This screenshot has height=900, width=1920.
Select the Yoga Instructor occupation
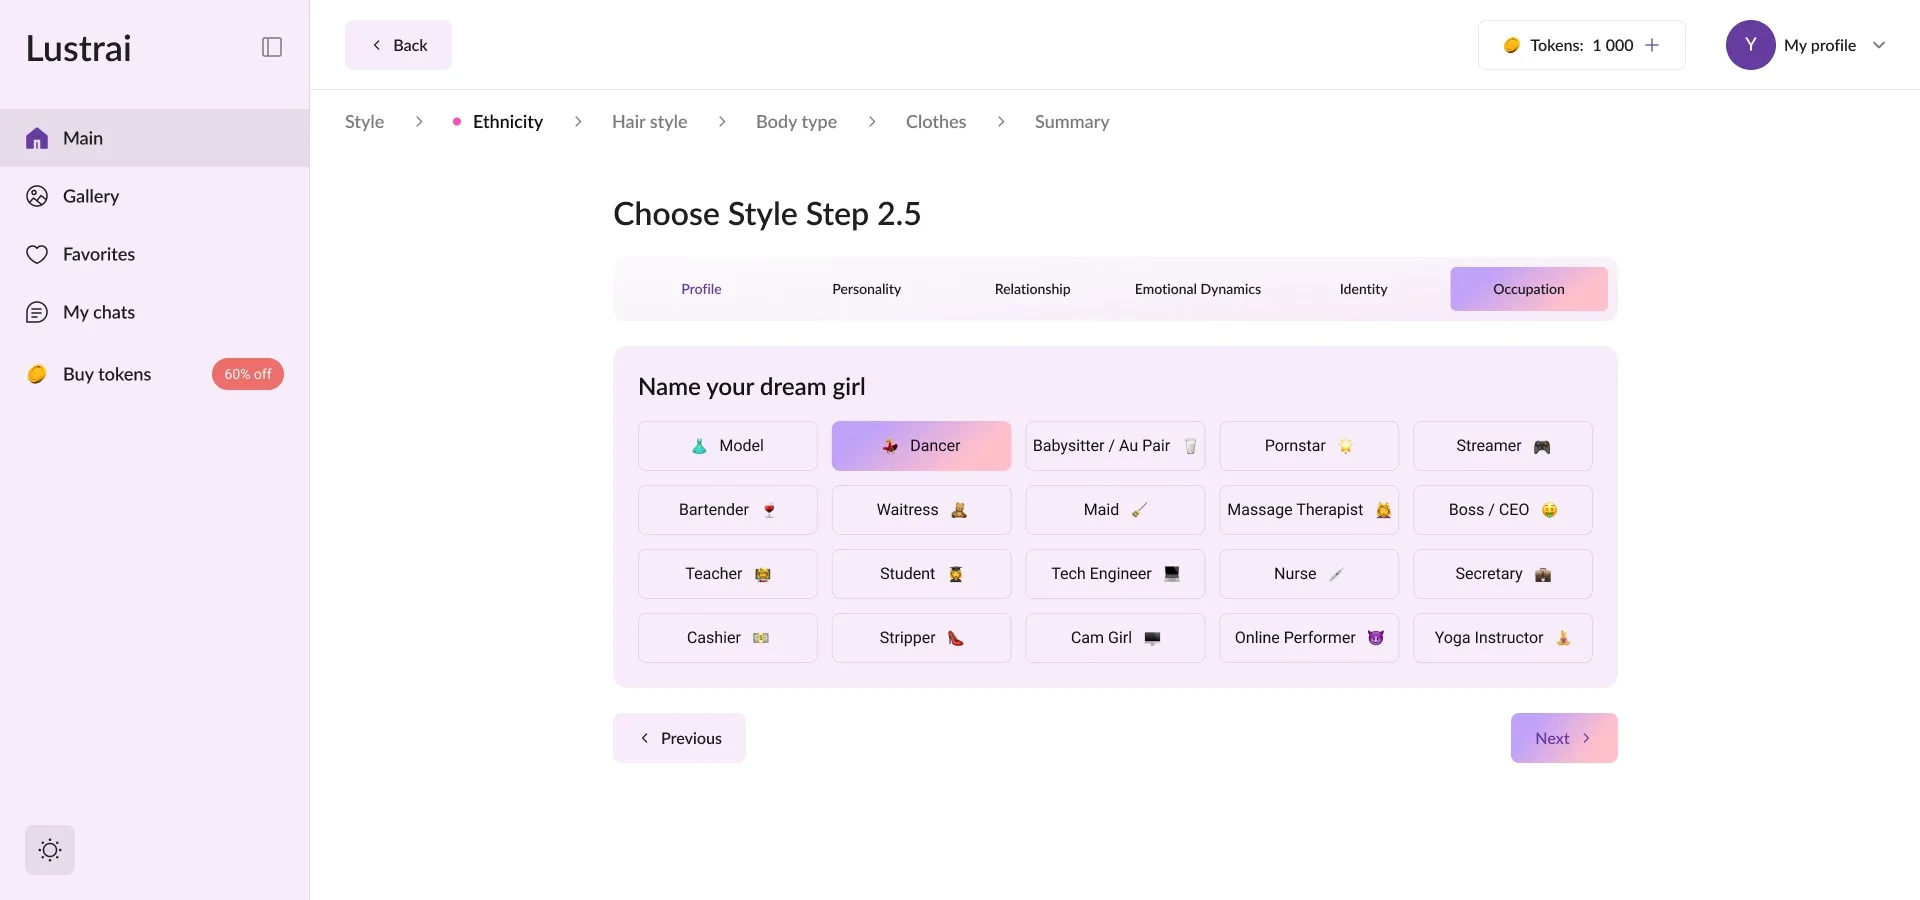point(1502,638)
